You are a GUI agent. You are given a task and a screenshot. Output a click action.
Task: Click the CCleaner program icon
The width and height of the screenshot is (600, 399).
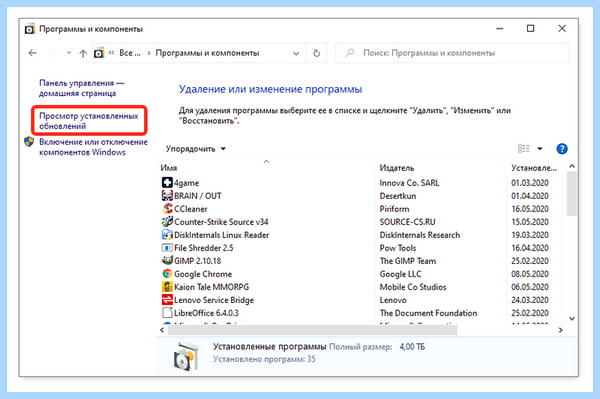(x=167, y=208)
